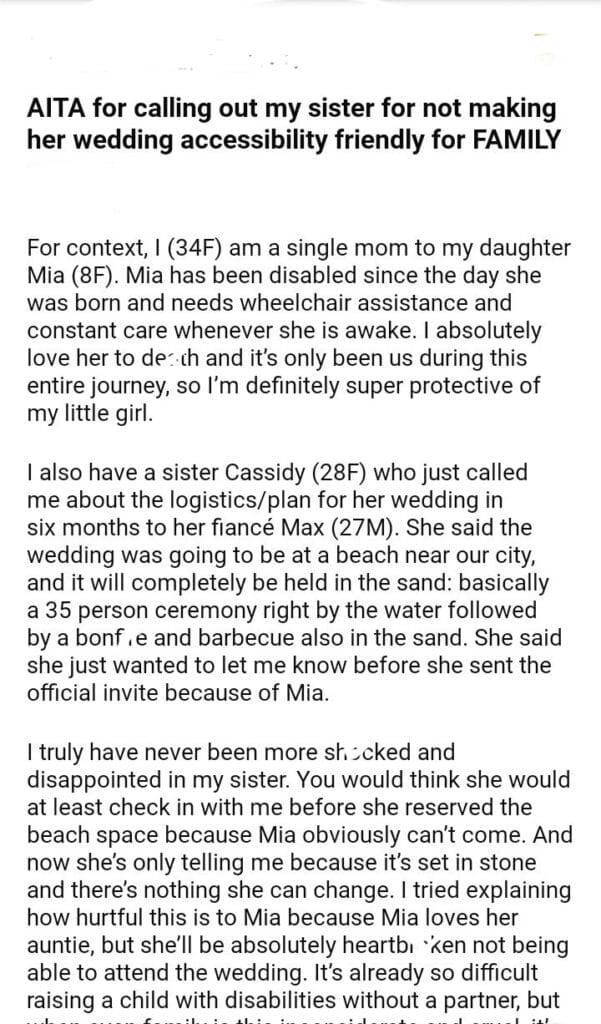Click the faint orange icon at top right
The height and width of the screenshot is (1024, 601).
(543, 35)
